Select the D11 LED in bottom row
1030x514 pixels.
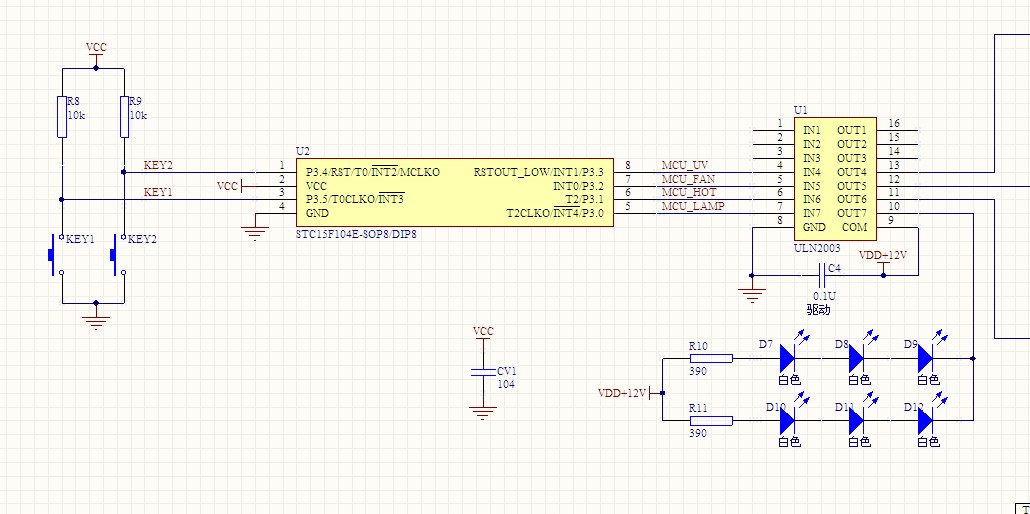[857, 421]
